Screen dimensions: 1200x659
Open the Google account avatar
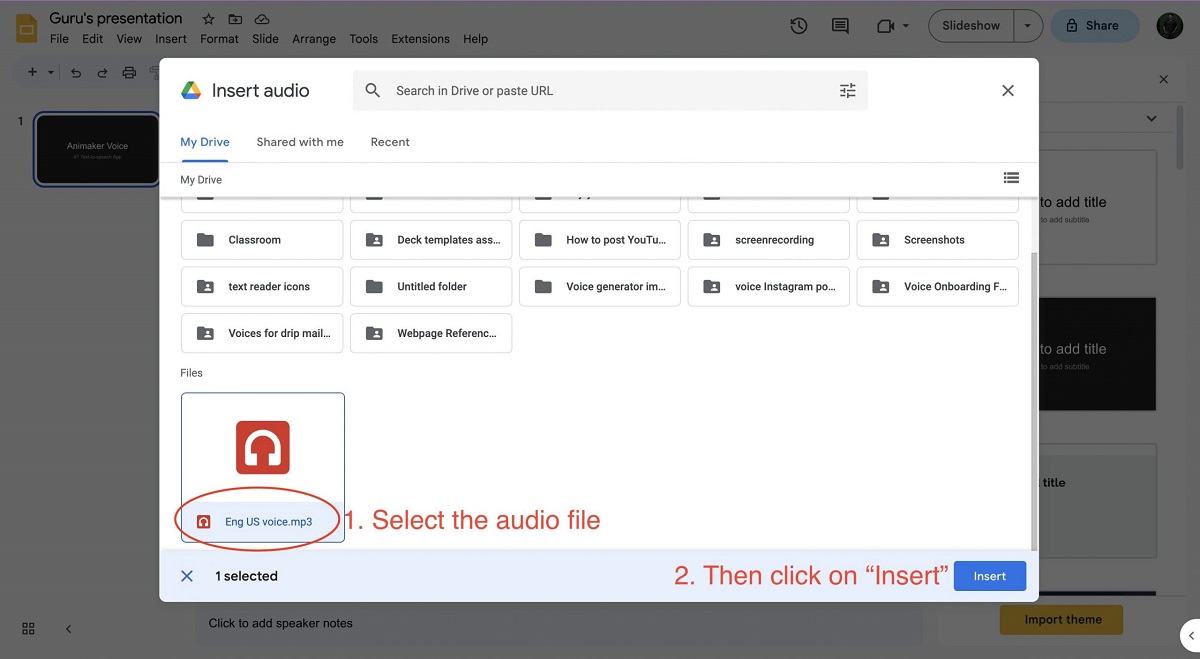[x=1170, y=26]
